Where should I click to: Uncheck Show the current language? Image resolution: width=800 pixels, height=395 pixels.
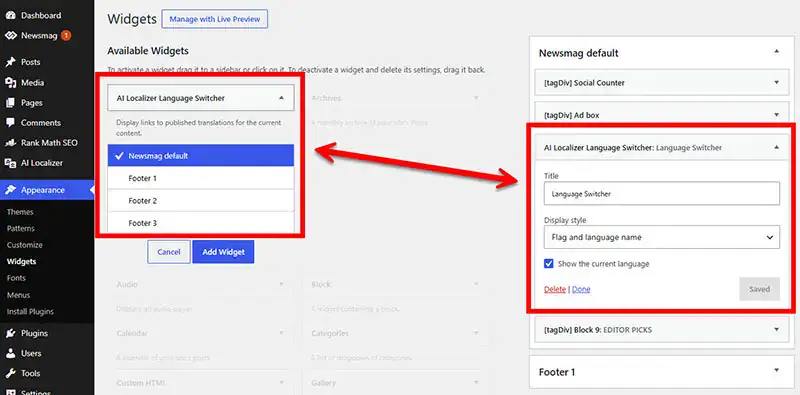point(548,264)
